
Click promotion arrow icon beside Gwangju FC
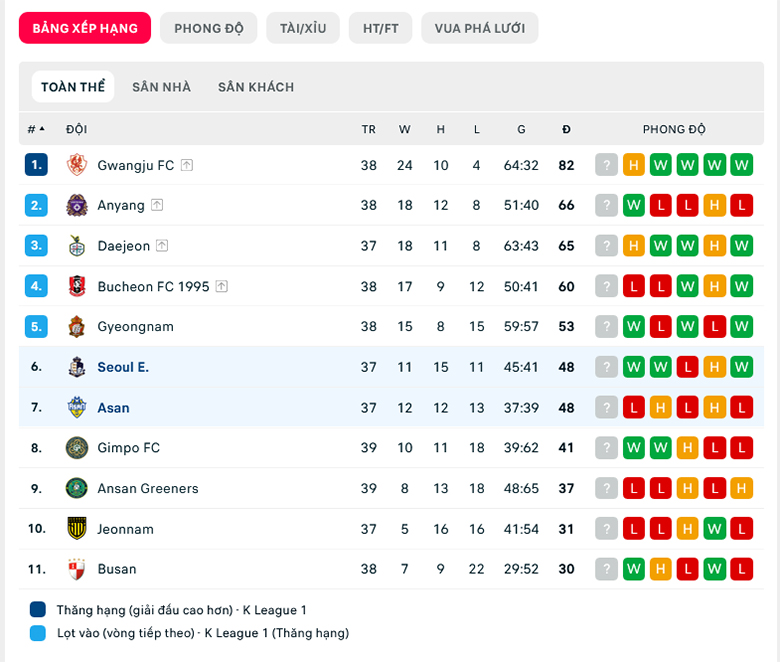click(187, 165)
